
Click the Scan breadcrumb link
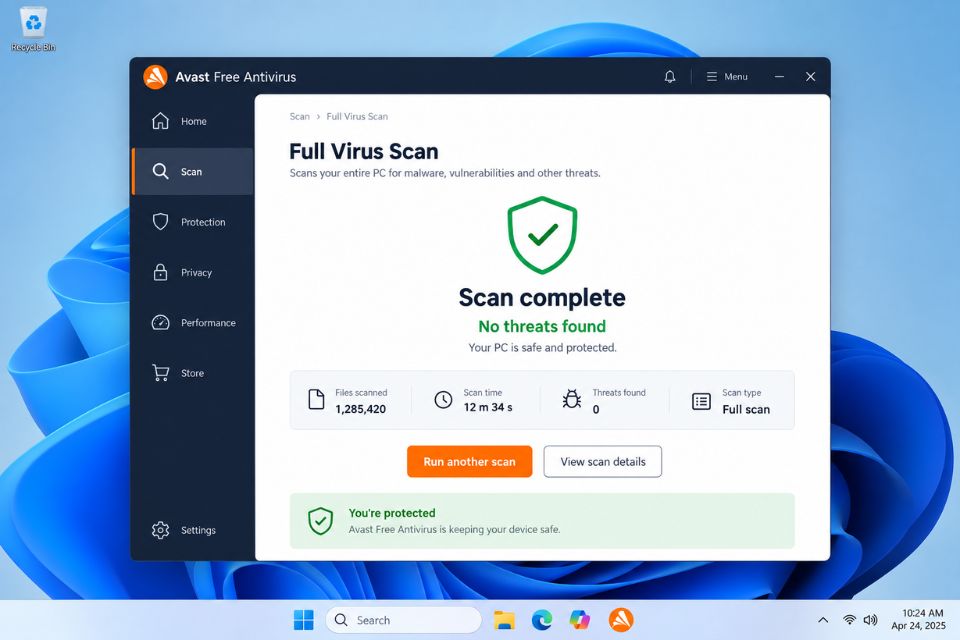[x=299, y=116]
